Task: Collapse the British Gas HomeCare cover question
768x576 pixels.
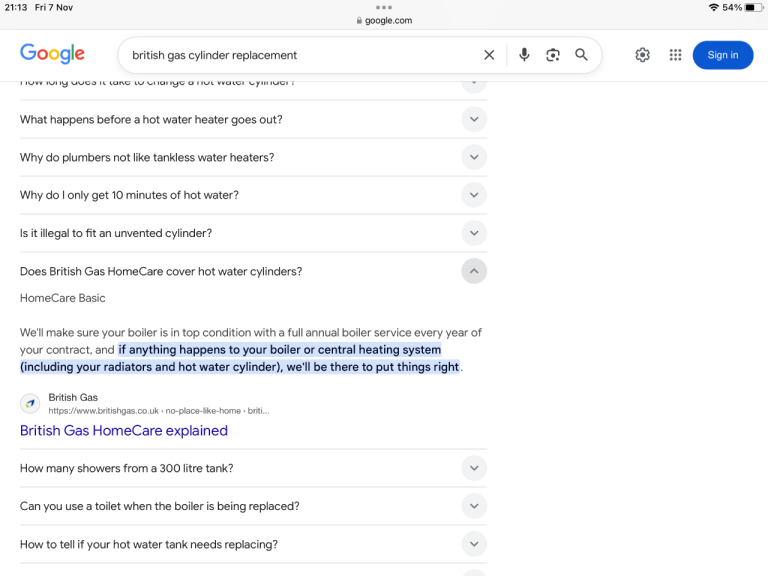Action: (474, 272)
